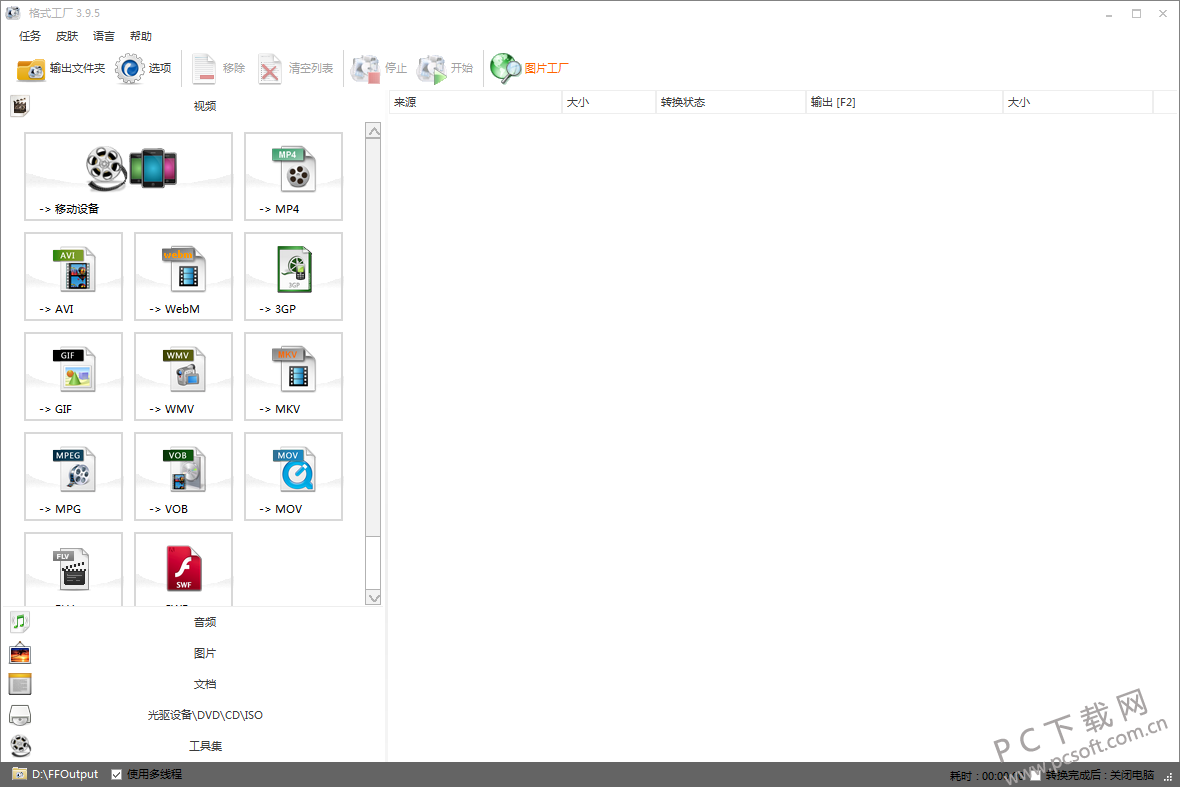Select the WebM conversion tile
The height and width of the screenshot is (787, 1180).
(184, 277)
